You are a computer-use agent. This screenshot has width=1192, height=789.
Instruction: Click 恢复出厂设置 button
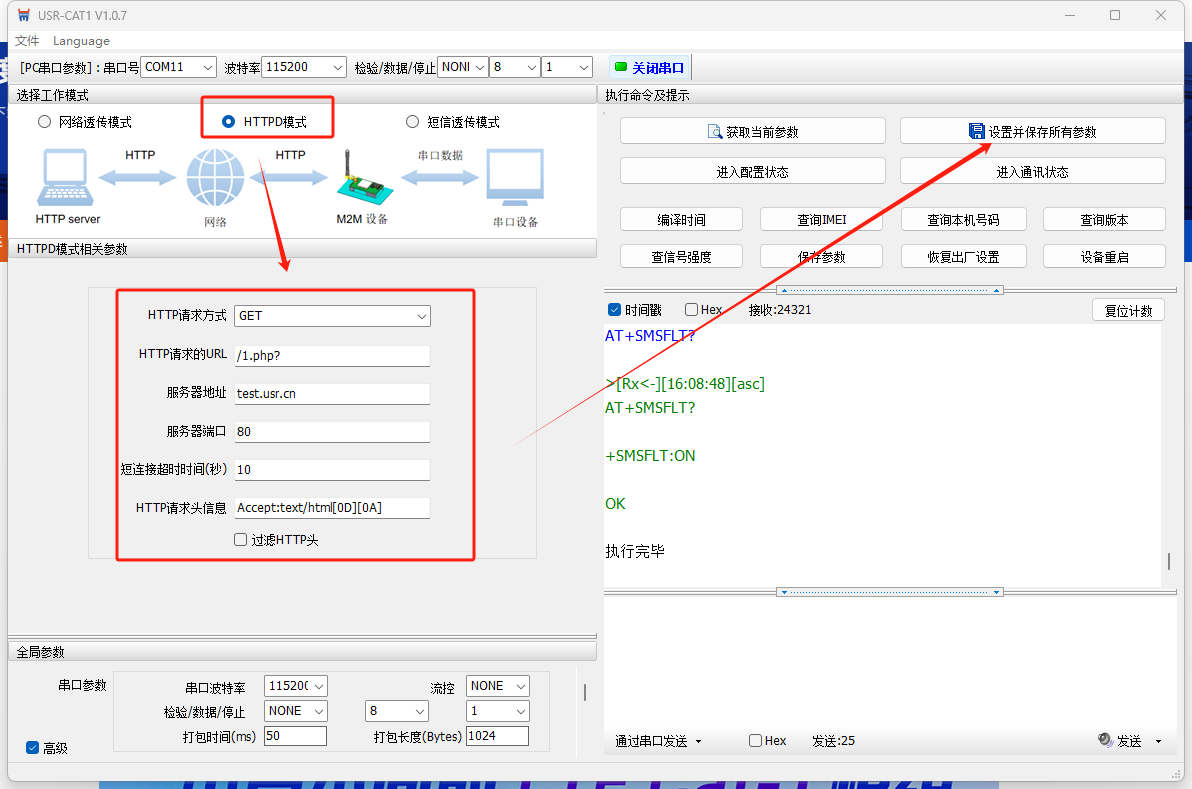click(x=963, y=257)
